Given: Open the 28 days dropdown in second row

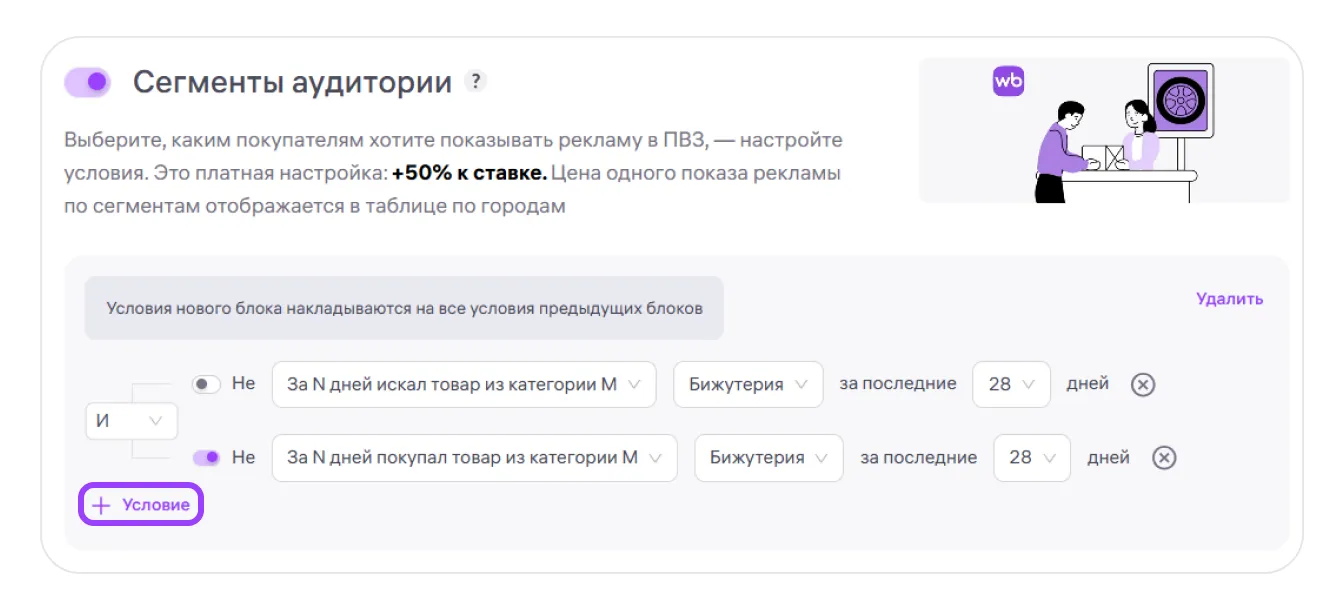Looking at the screenshot, I should (1032, 457).
